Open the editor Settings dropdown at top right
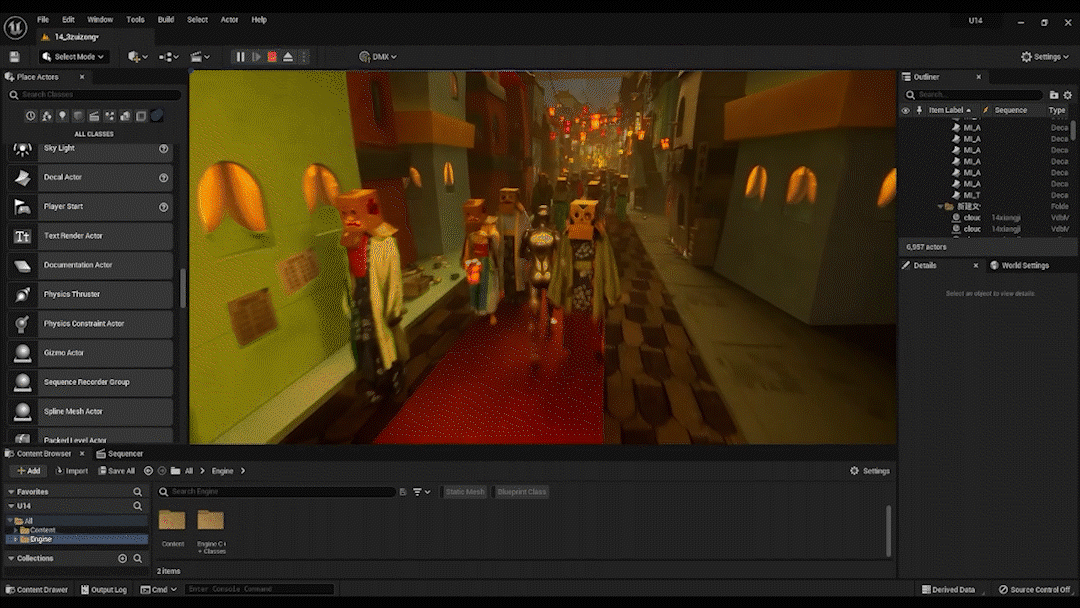Viewport: 1080px width, 608px height. click(x=1045, y=57)
